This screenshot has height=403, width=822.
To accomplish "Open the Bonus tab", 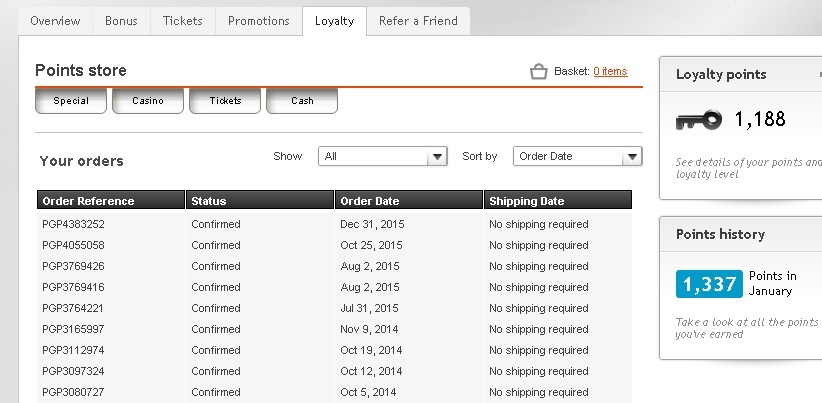I will click(x=121, y=21).
